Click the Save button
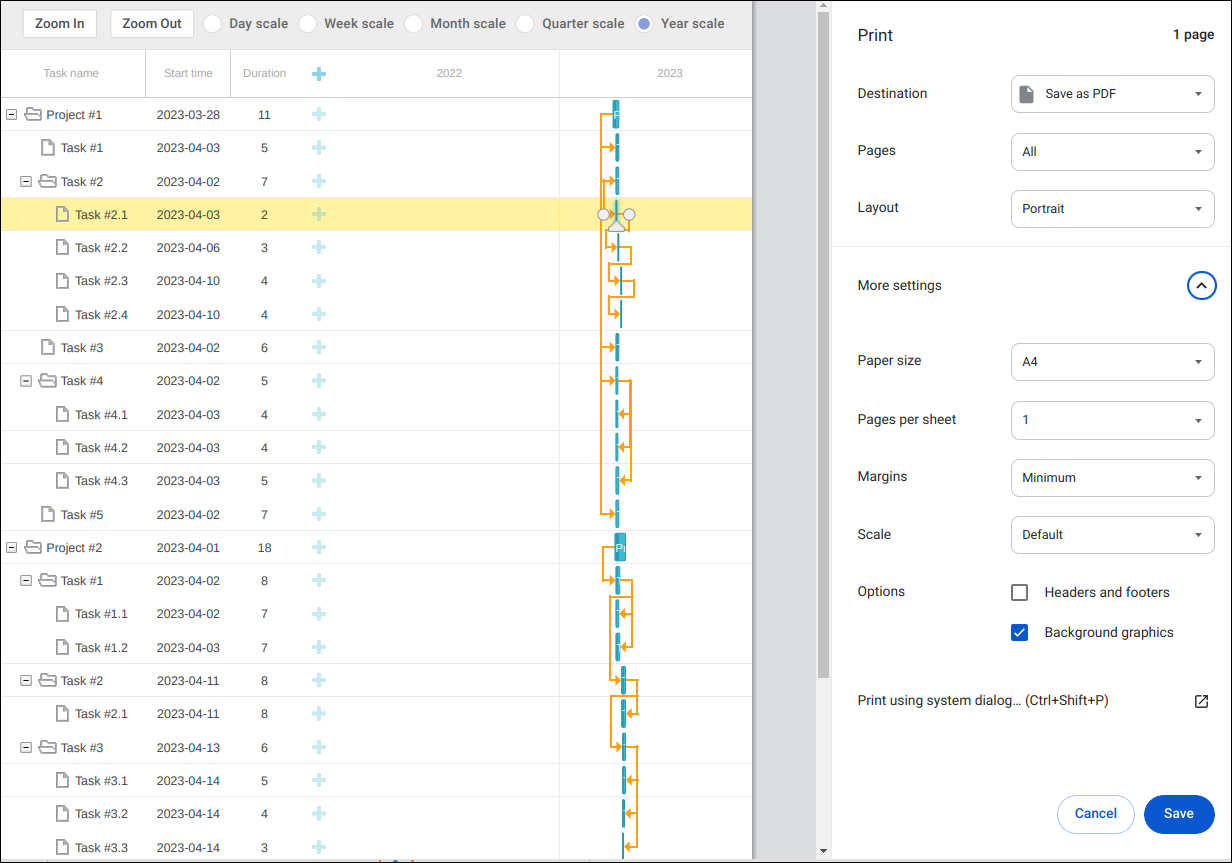The height and width of the screenshot is (863, 1232). point(1179,814)
